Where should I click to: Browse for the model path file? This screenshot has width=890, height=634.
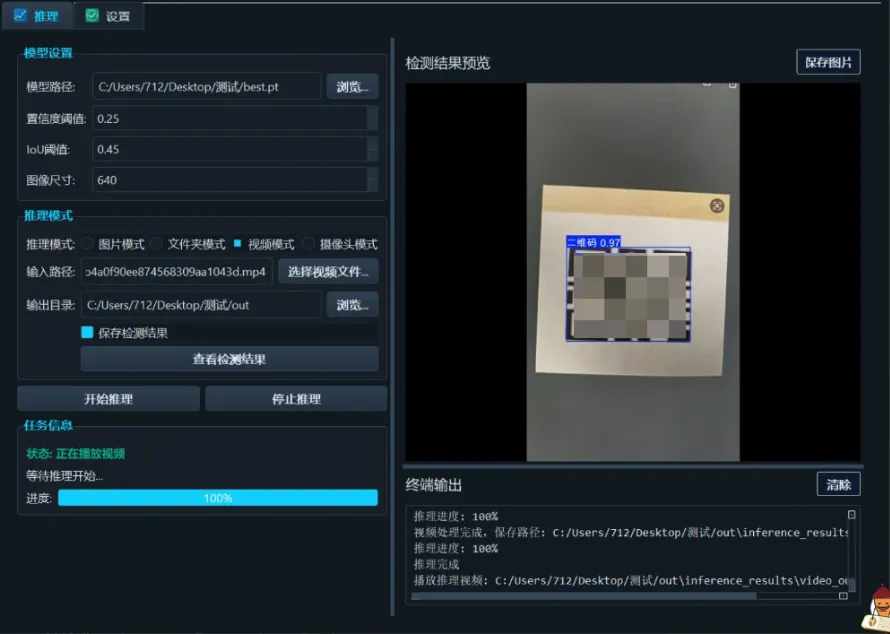[x=352, y=87]
